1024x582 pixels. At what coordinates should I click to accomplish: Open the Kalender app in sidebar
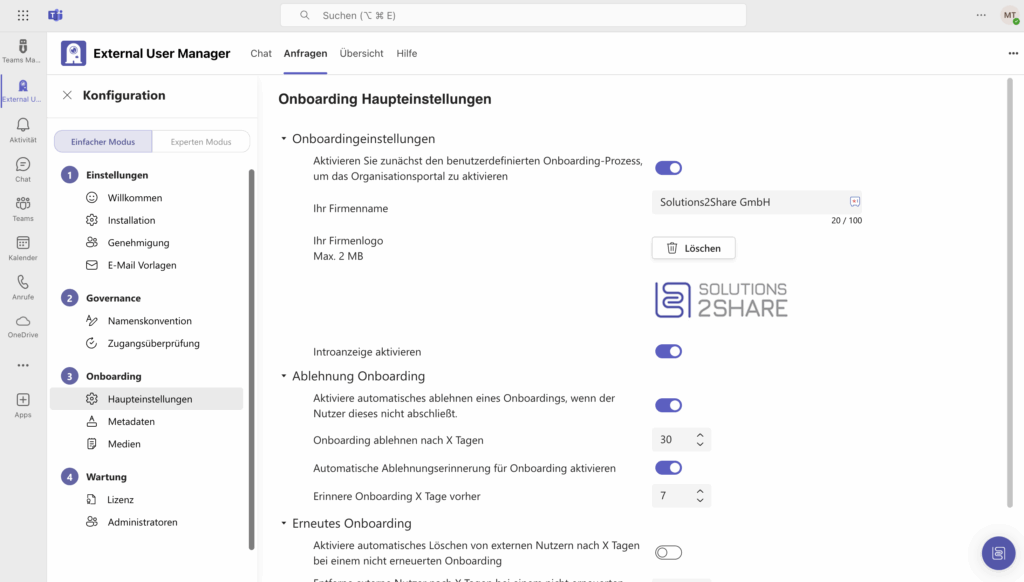(23, 247)
